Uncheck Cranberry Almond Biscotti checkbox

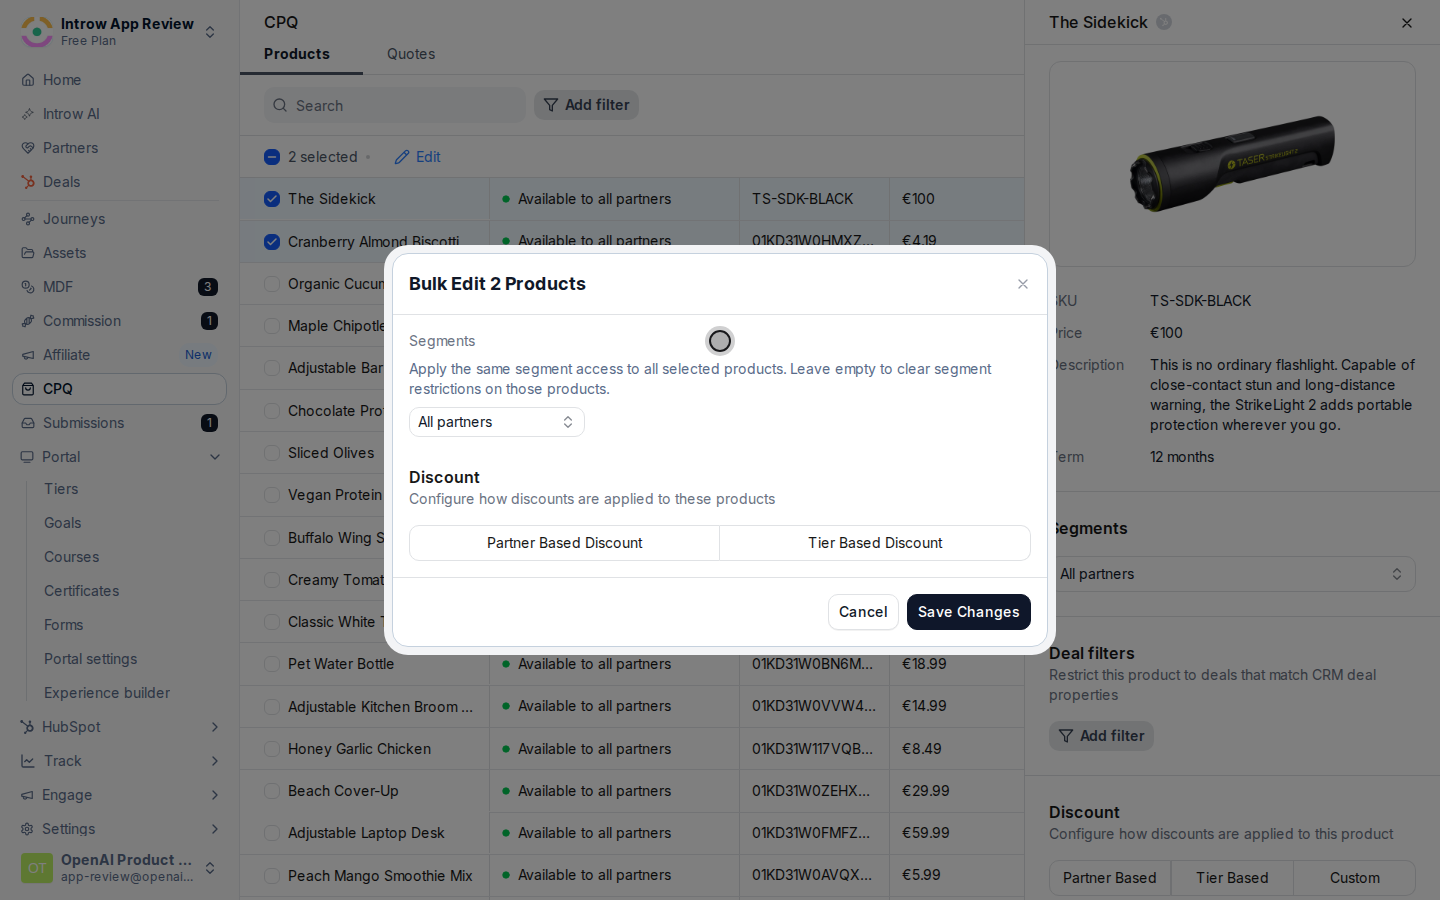(272, 242)
